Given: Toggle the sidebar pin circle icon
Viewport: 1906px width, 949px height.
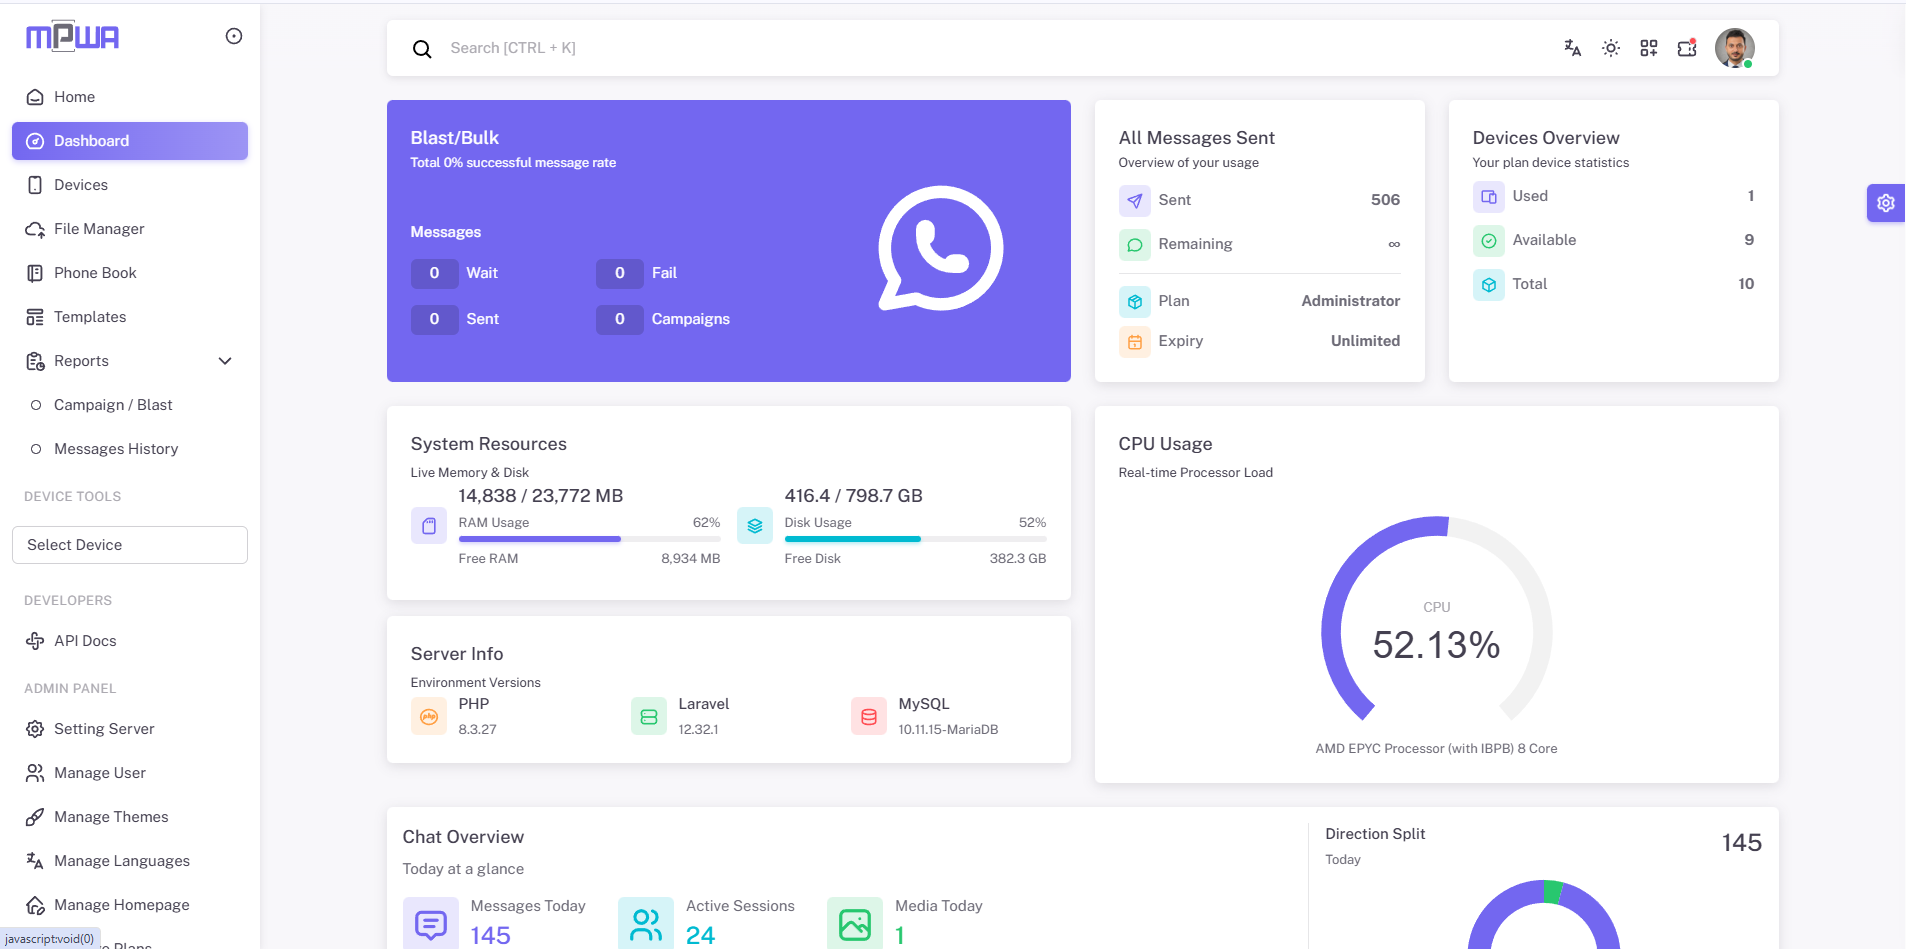Looking at the screenshot, I should click(x=234, y=36).
